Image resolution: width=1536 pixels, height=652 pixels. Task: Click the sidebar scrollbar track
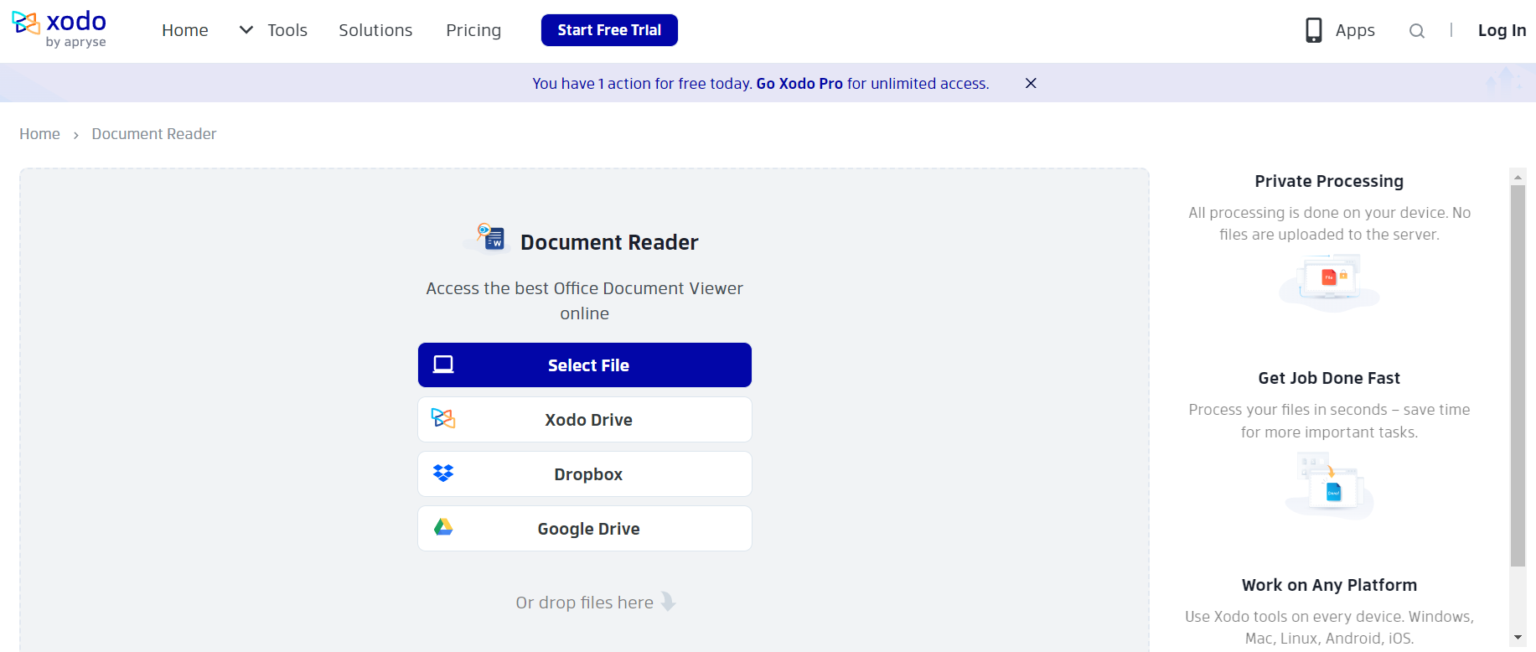tap(1518, 400)
